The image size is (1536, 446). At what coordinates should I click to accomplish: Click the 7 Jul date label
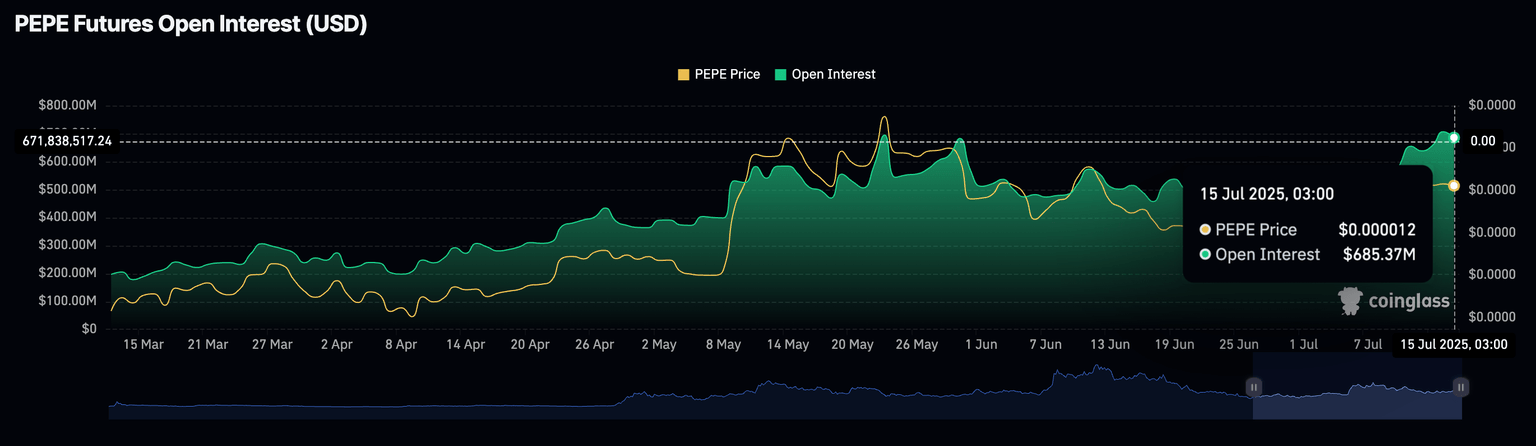[x=1367, y=344]
